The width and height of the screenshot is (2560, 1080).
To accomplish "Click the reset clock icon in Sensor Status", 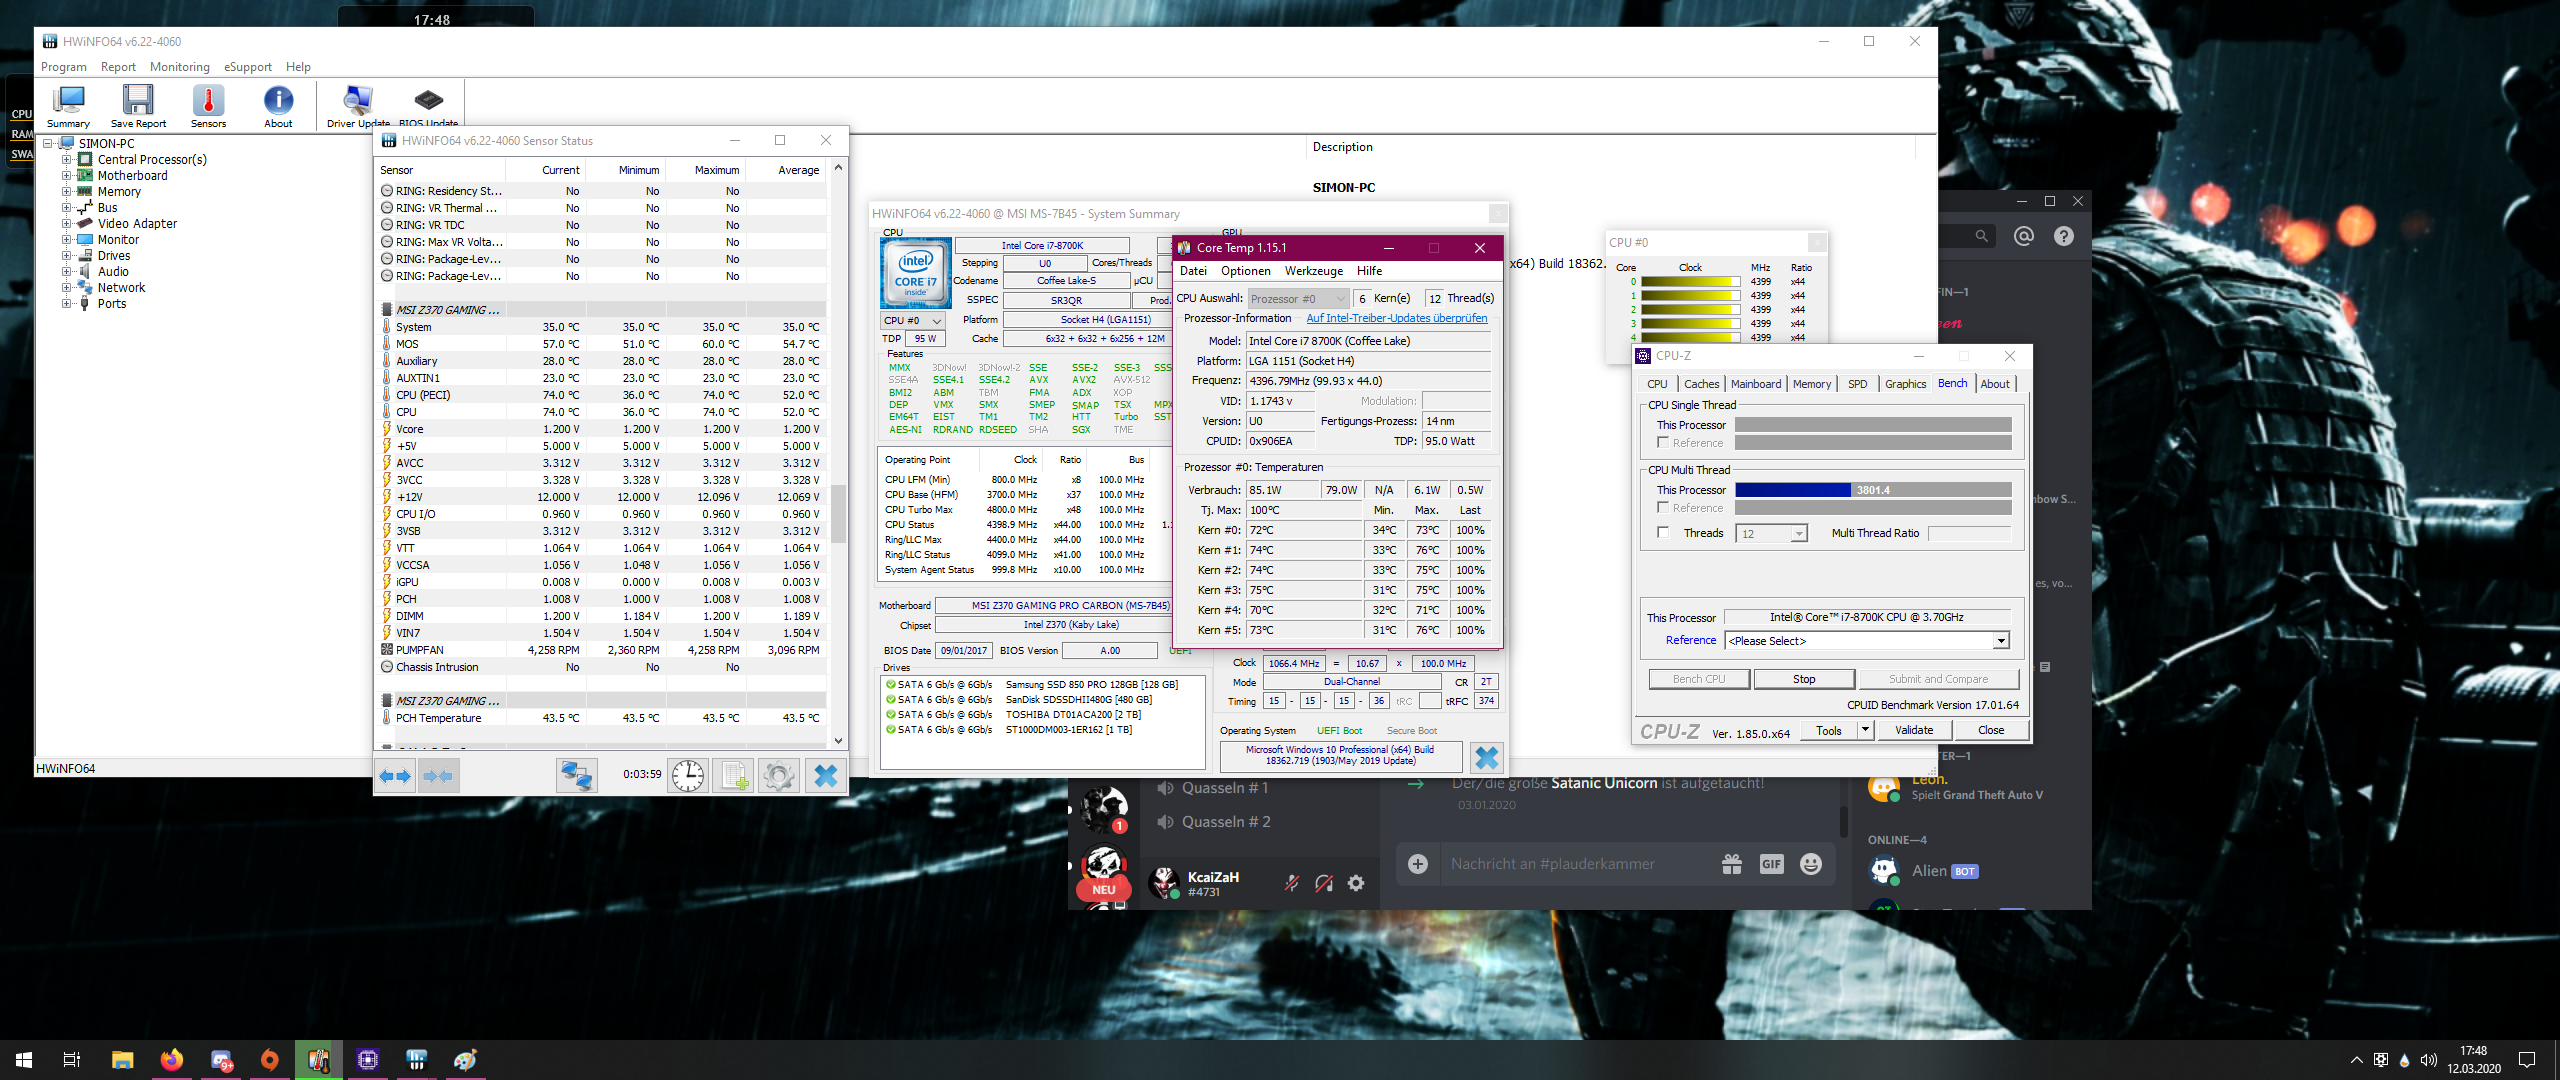I will click(688, 776).
